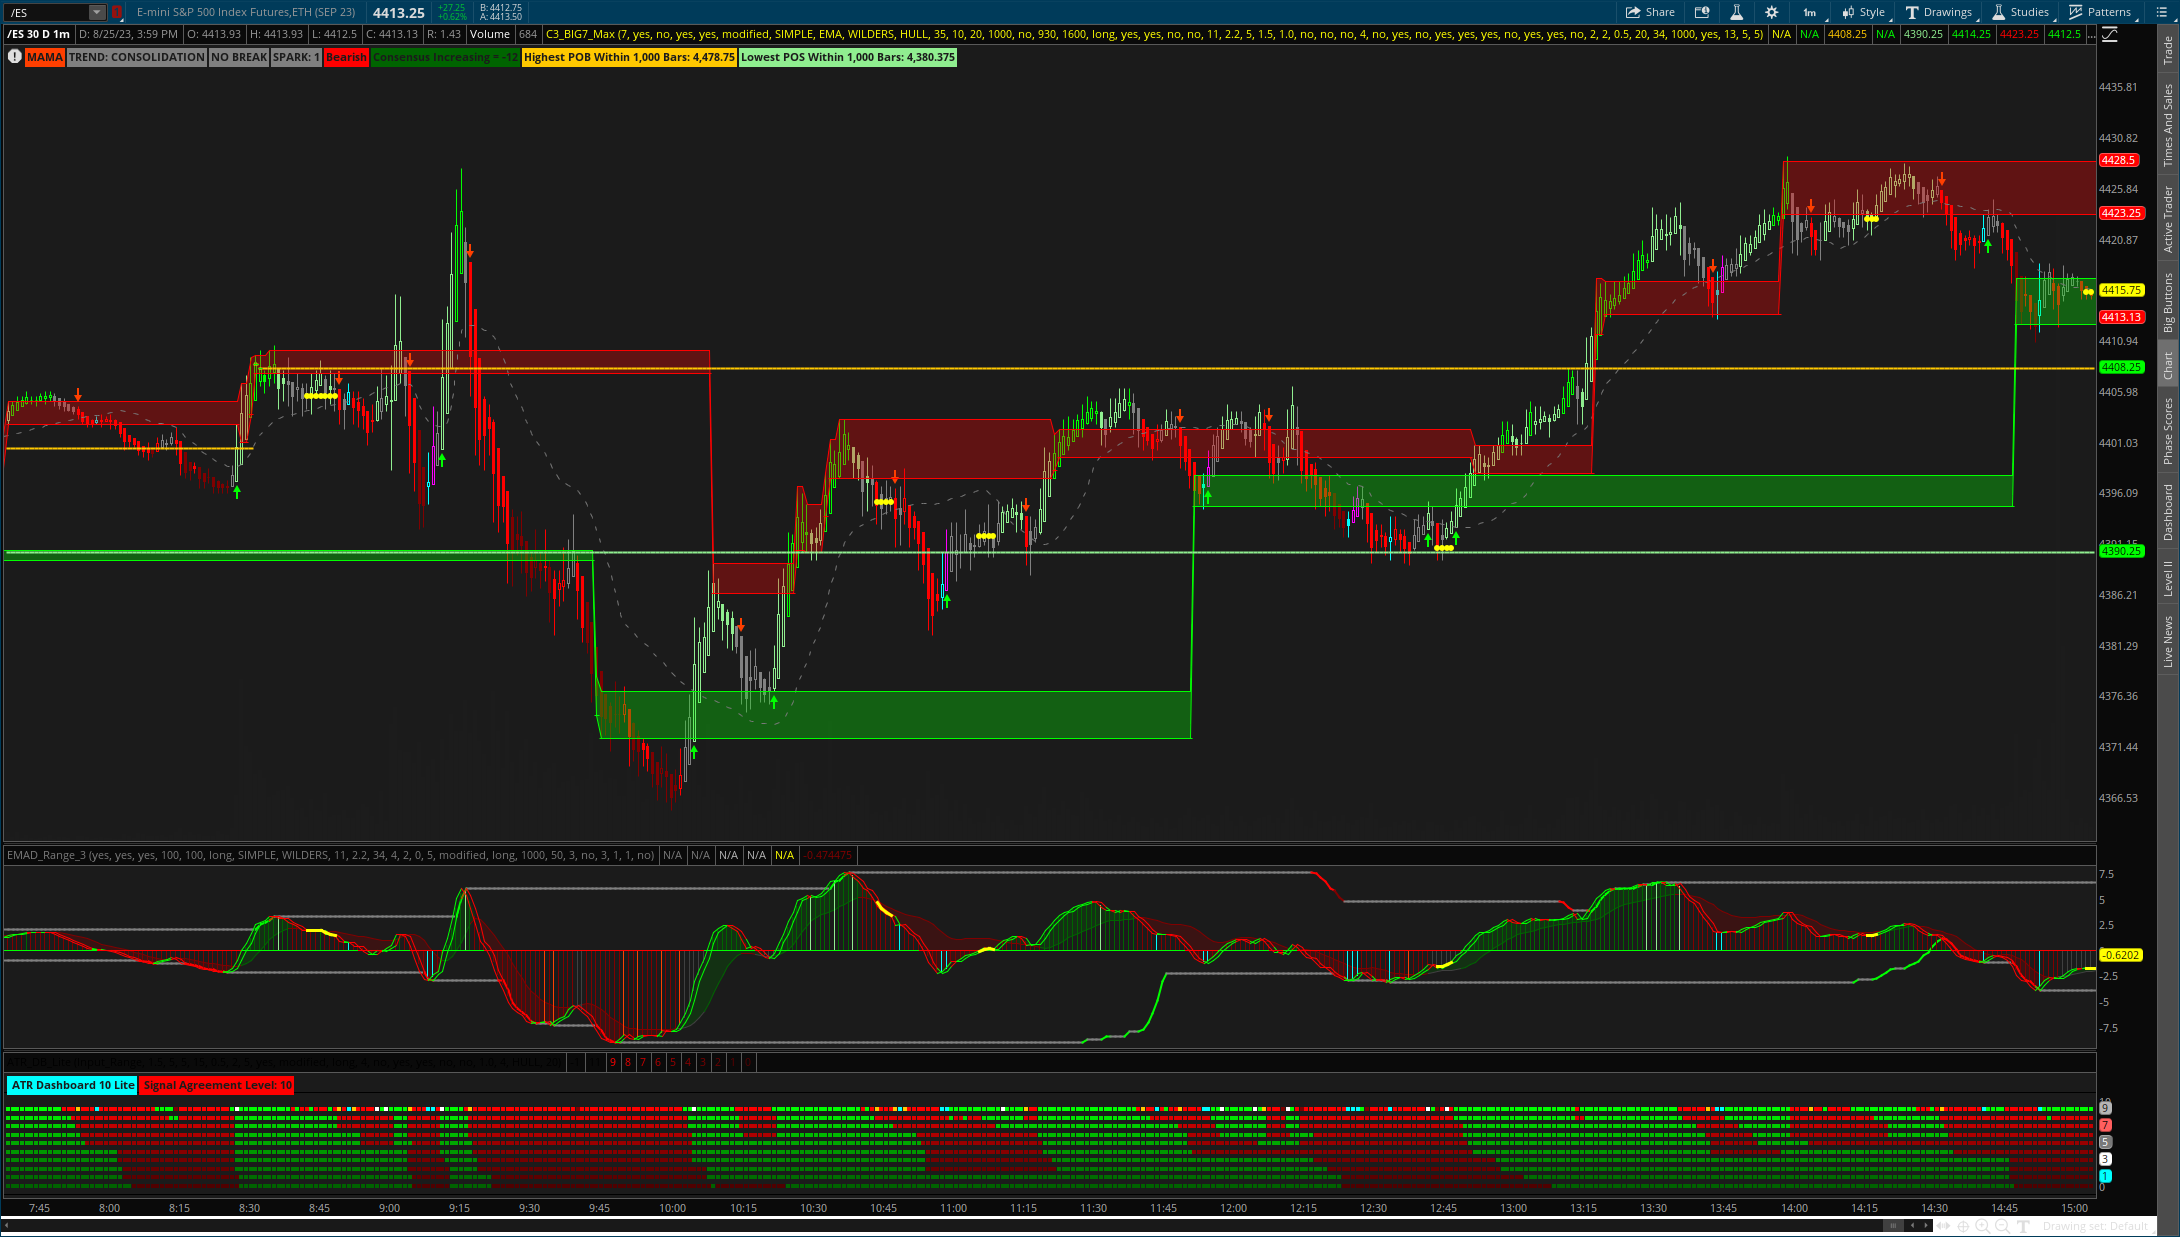Click the /ES 30 D 1m chart label

(x=39, y=34)
